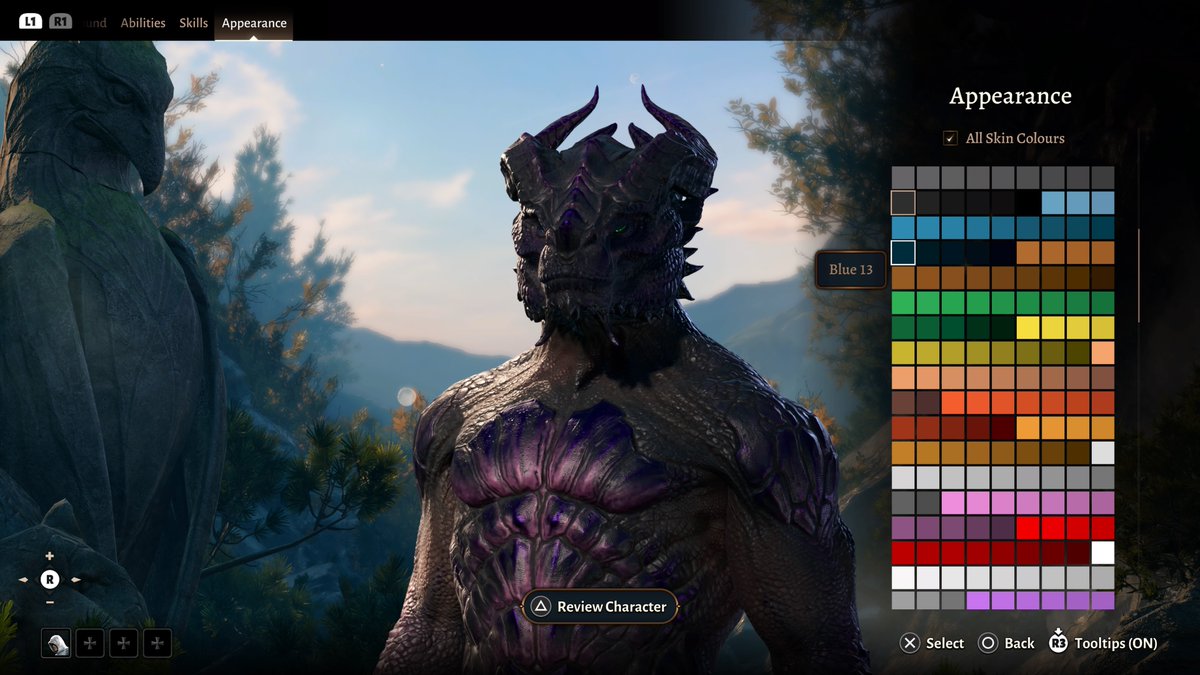
Task: Select the hooded character portrait slot
Action: coord(56,643)
